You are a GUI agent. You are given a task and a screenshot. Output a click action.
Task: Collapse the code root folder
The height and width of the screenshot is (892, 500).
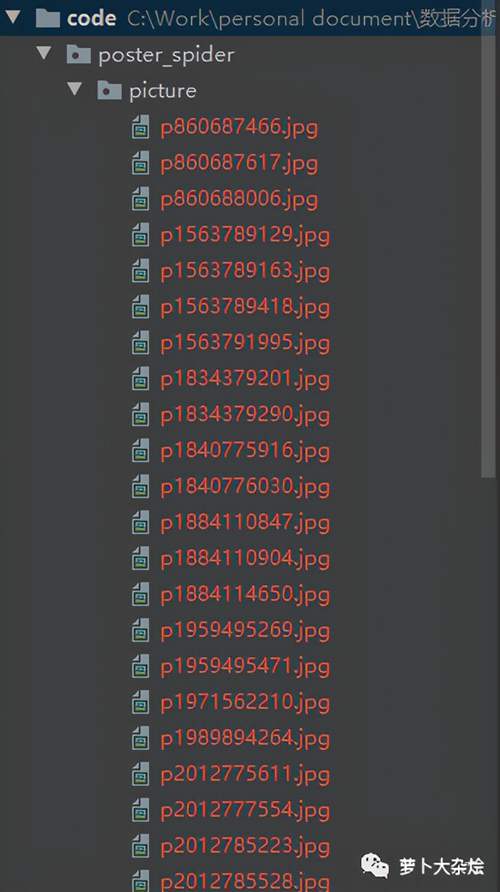click(x=13, y=17)
